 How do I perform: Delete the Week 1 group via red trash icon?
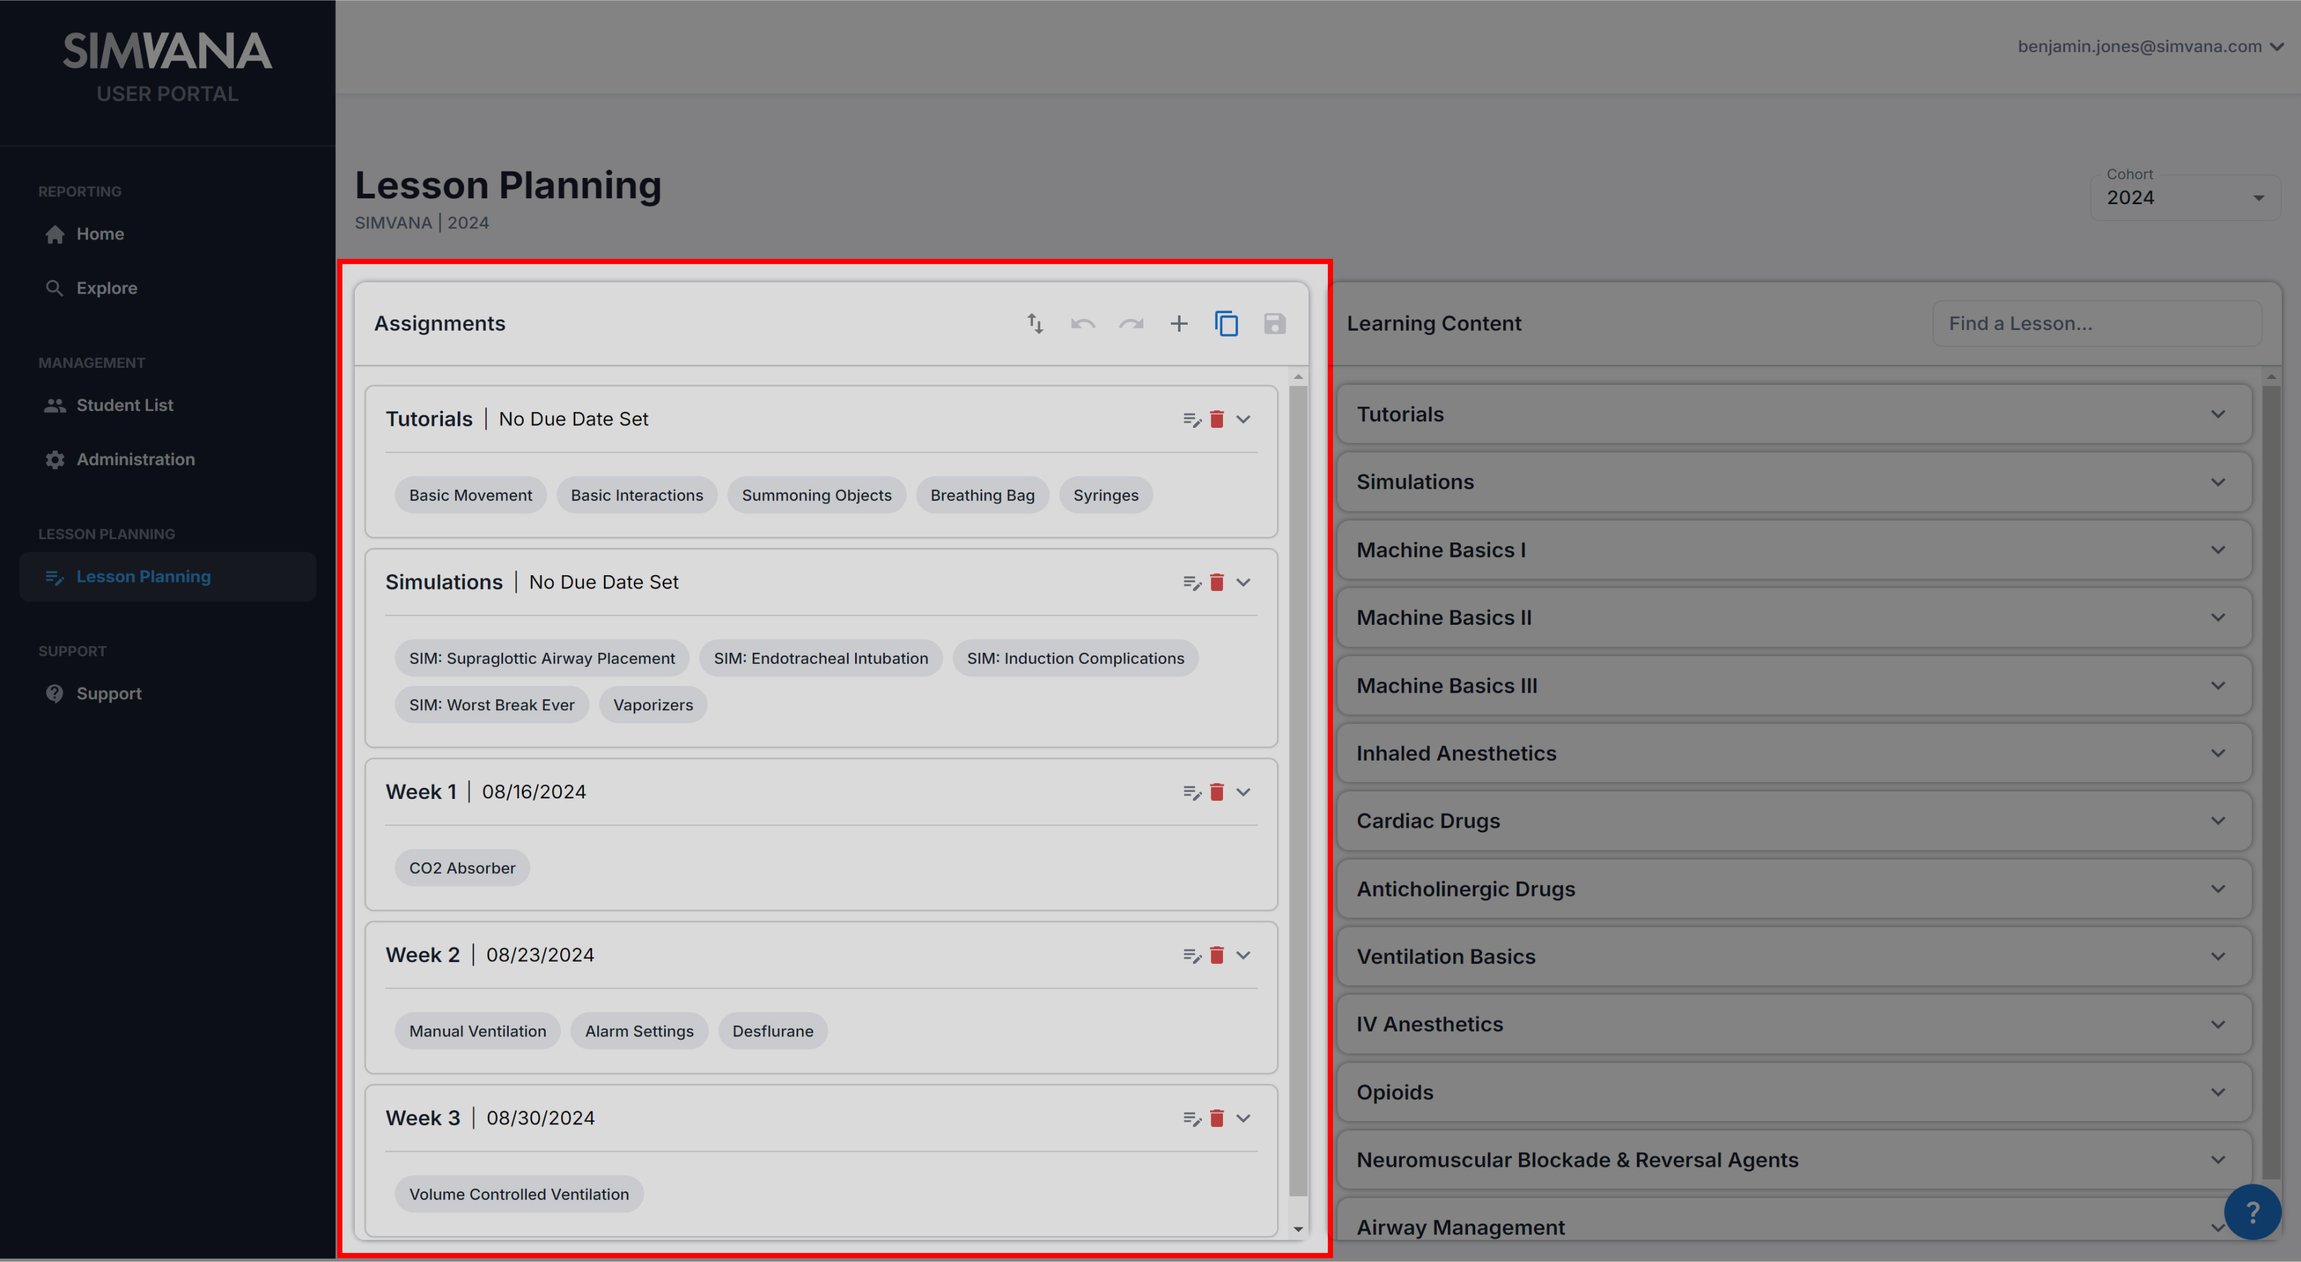1217,791
